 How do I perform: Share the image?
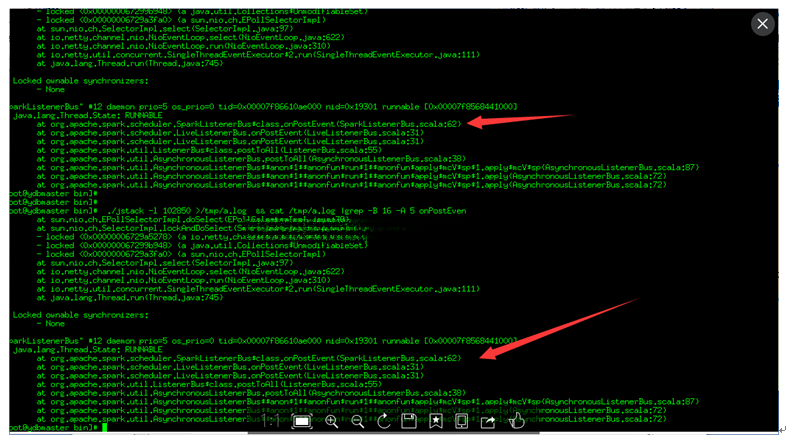[x=488, y=422]
